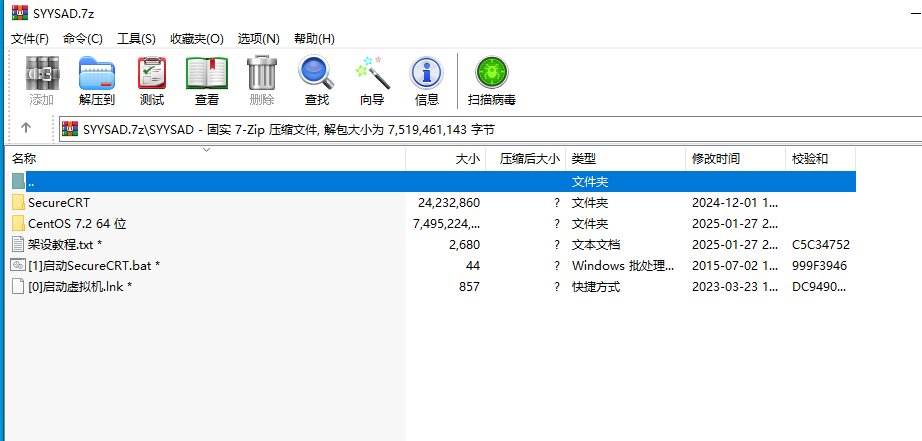This screenshot has height=441, width=922.
Task: Open the 工具(S) menu
Action: [x=136, y=39]
